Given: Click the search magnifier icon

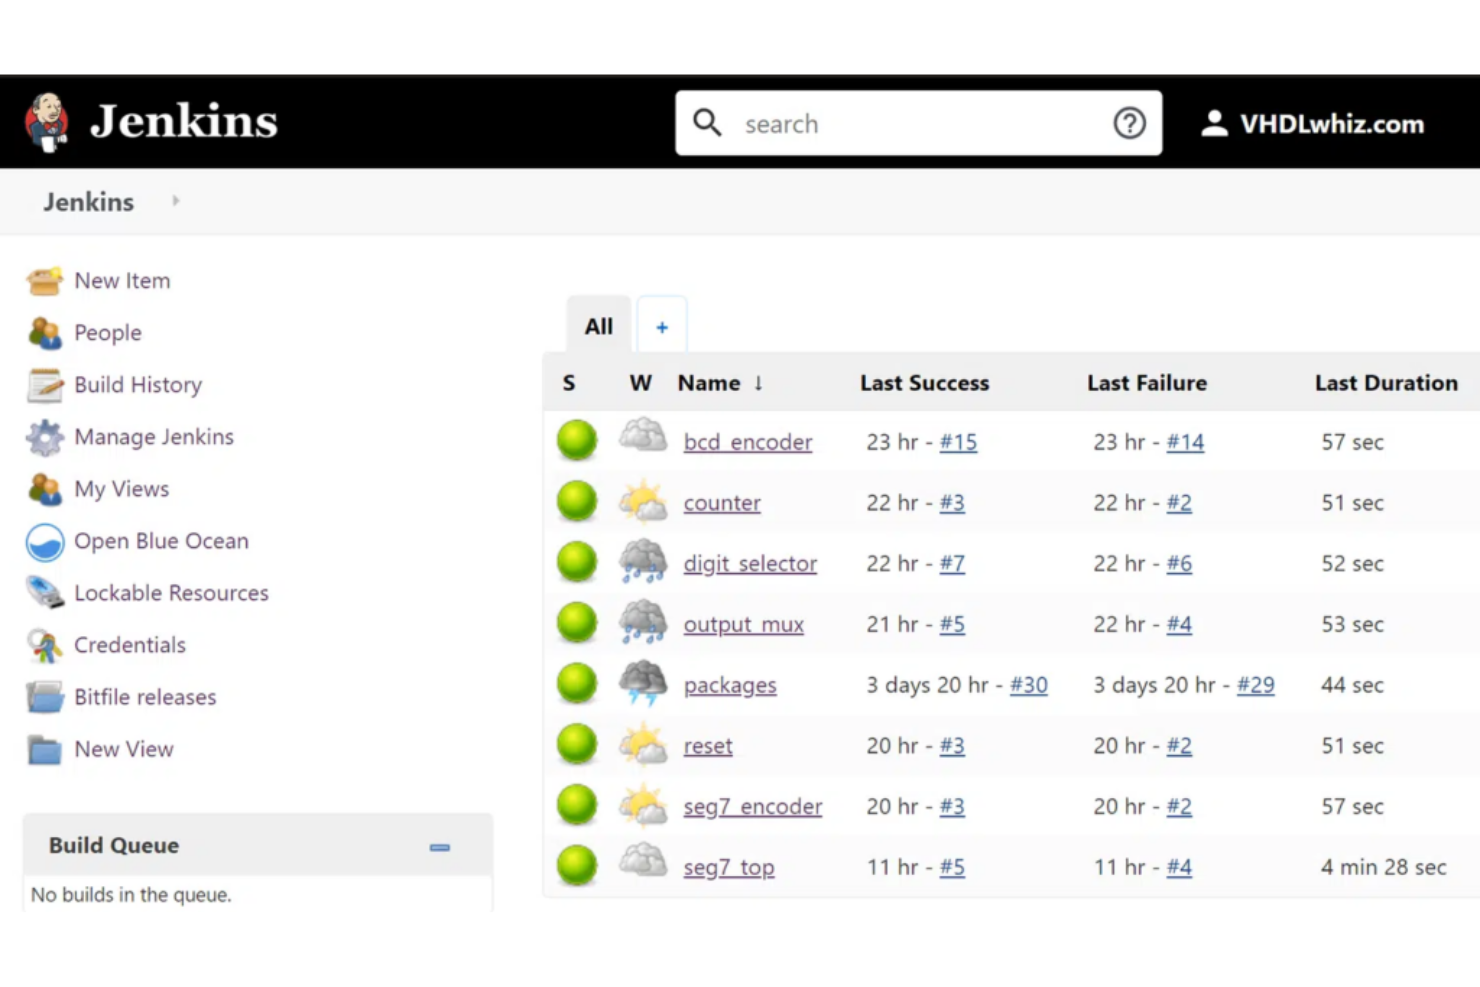Looking at the screenshot, I should coord(707,123).
